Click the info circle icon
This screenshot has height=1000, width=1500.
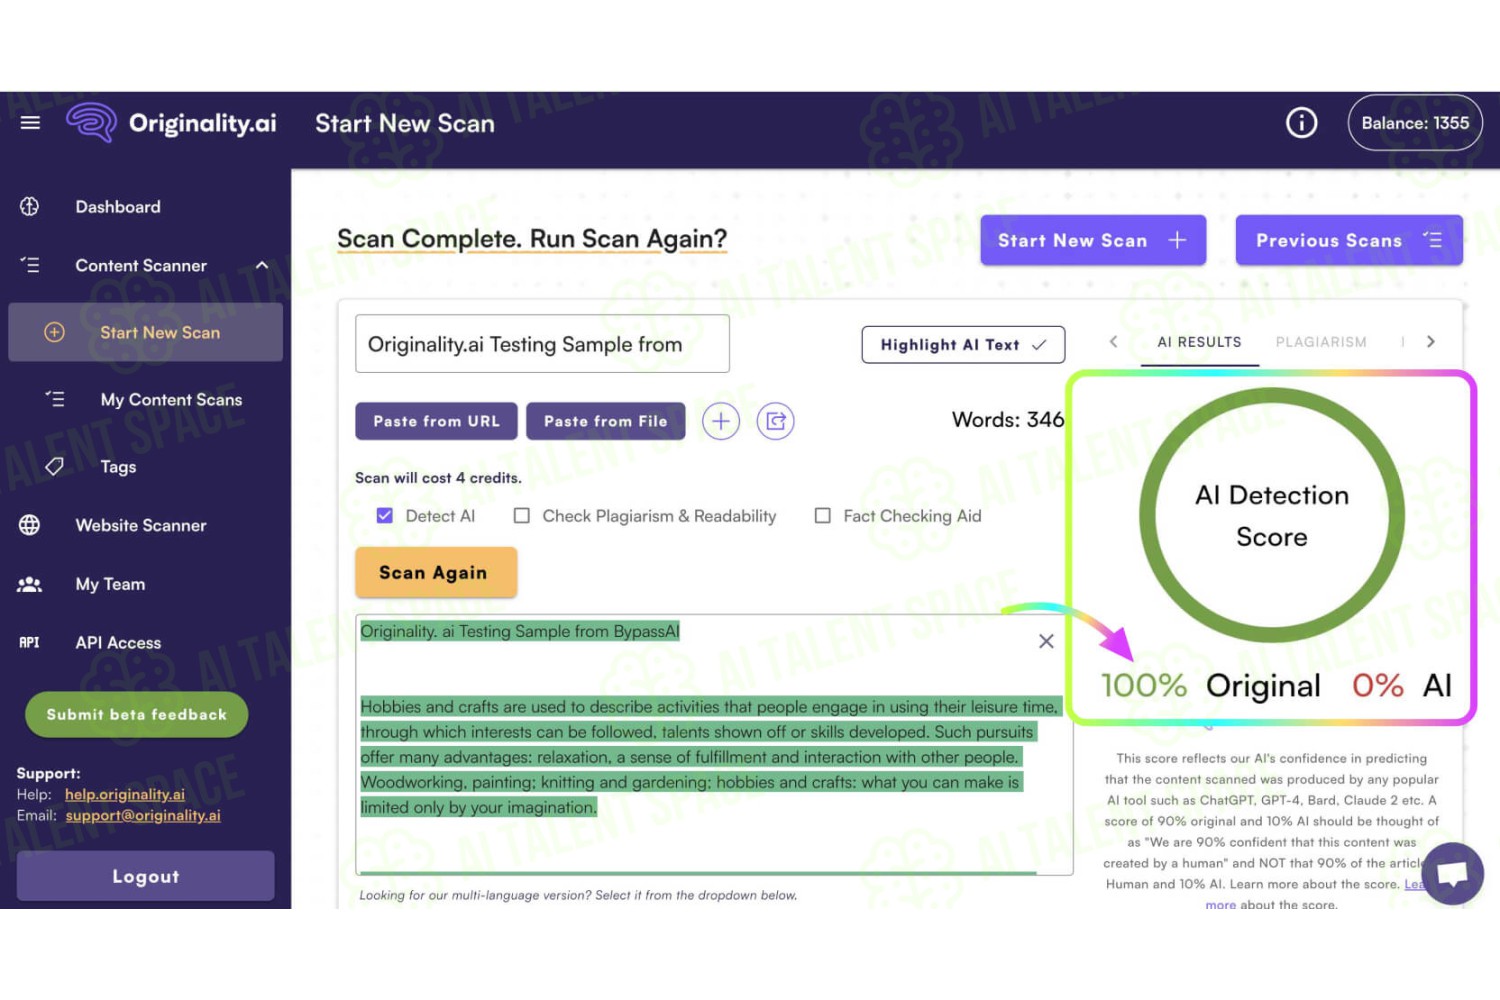(x=1301, y=123)
